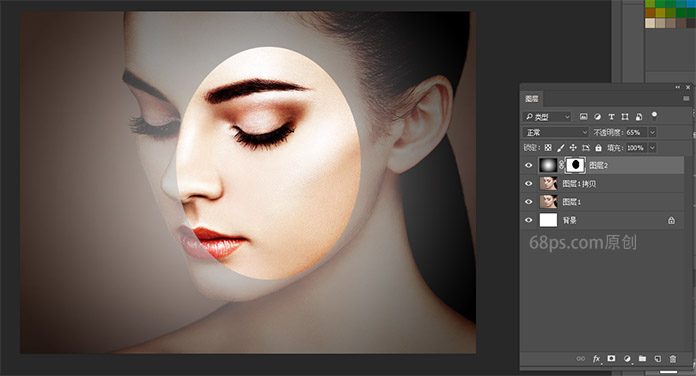Open the opacity slider dropdown arrow

point(652,132)
